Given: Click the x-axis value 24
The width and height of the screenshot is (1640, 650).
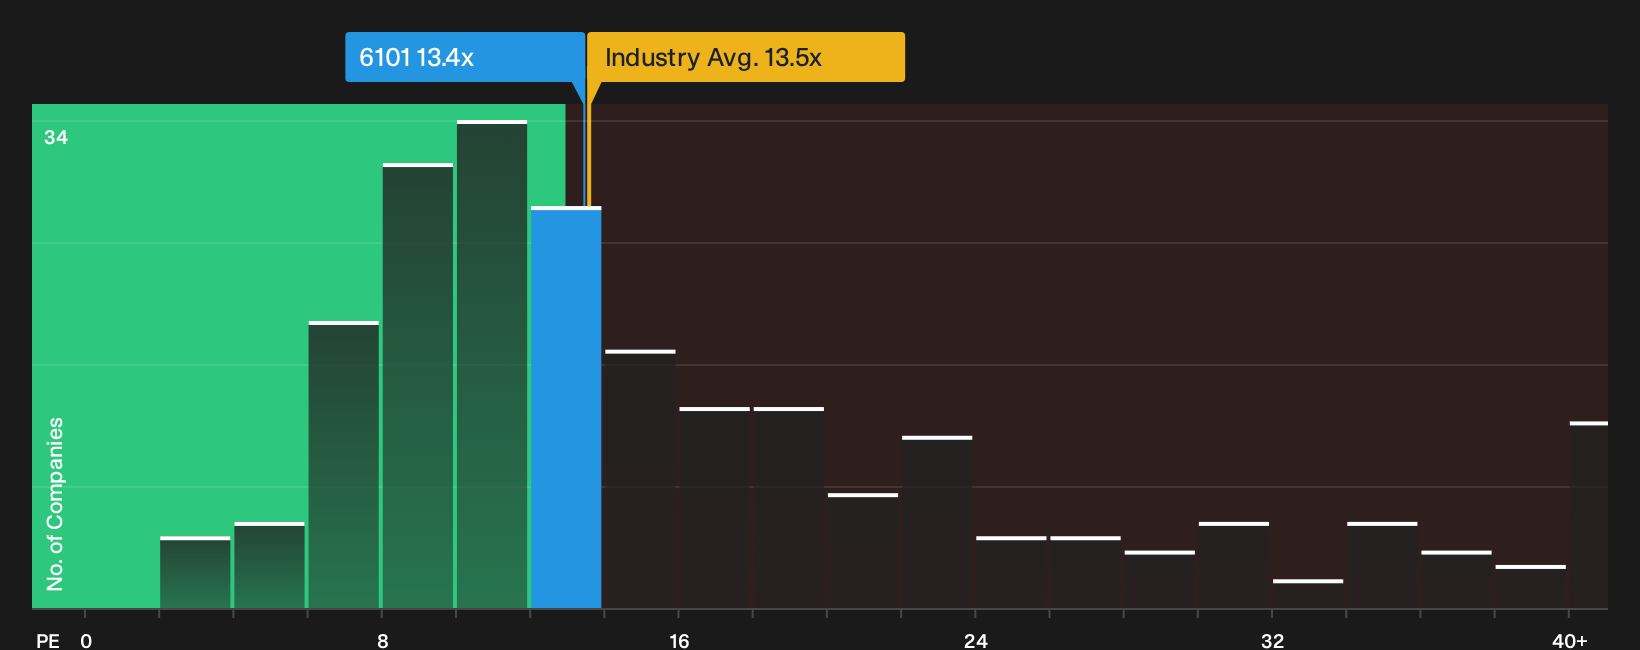Looking at the screenshot, I should coord(976,640).
